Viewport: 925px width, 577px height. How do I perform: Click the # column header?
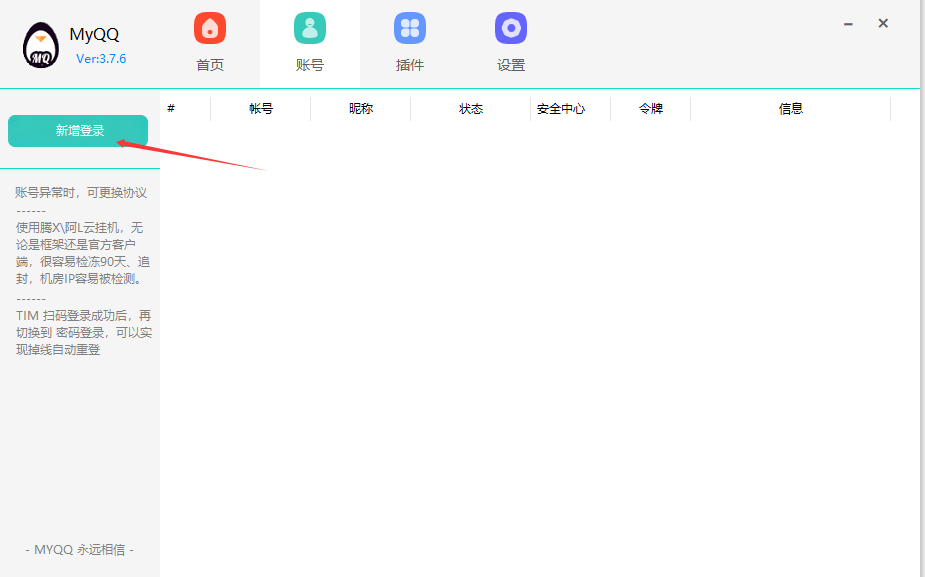[171, 108]
